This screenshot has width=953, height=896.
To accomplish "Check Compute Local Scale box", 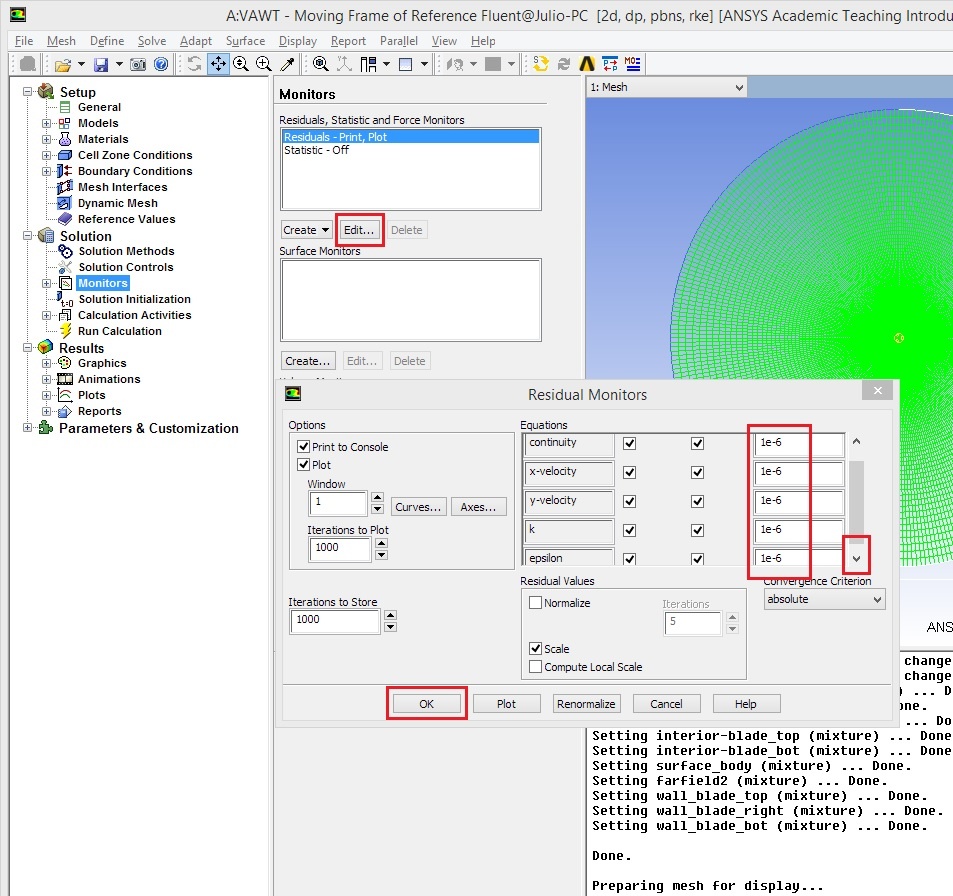I will click(x=535, y=666).
